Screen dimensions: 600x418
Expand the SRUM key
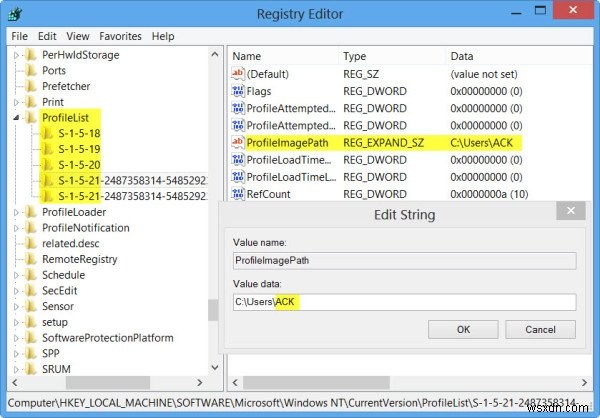pyautogui.click(x=16, y=369)
